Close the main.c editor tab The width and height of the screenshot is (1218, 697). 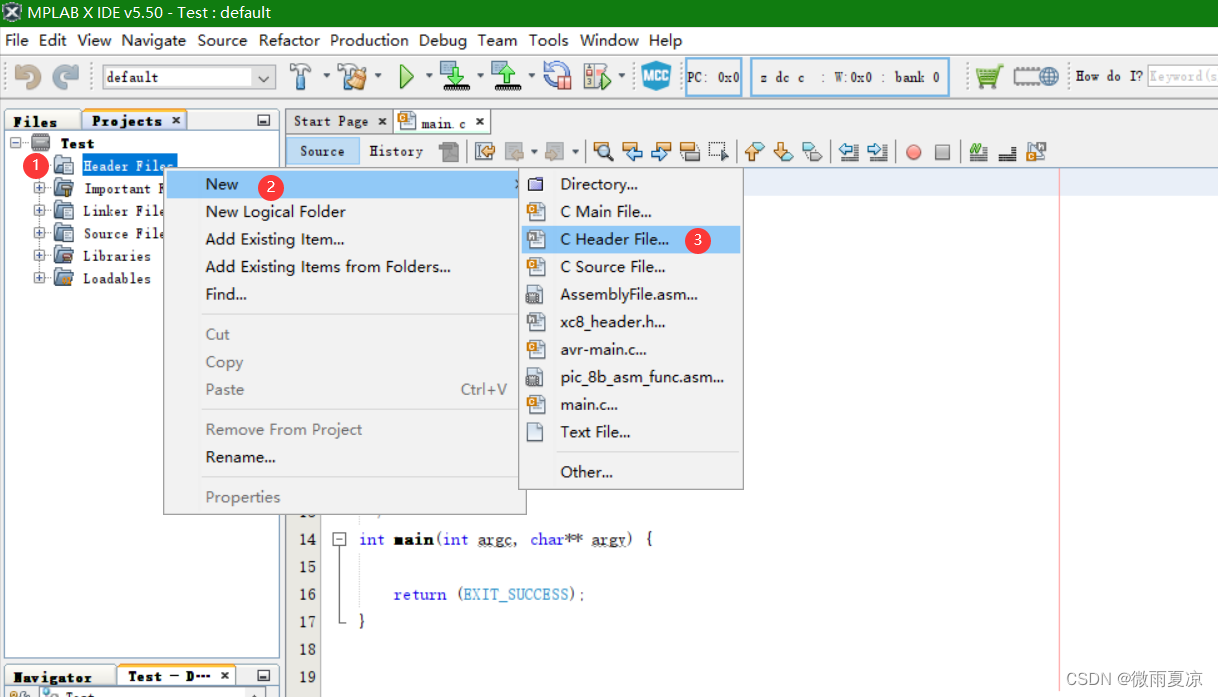point(479,121)
